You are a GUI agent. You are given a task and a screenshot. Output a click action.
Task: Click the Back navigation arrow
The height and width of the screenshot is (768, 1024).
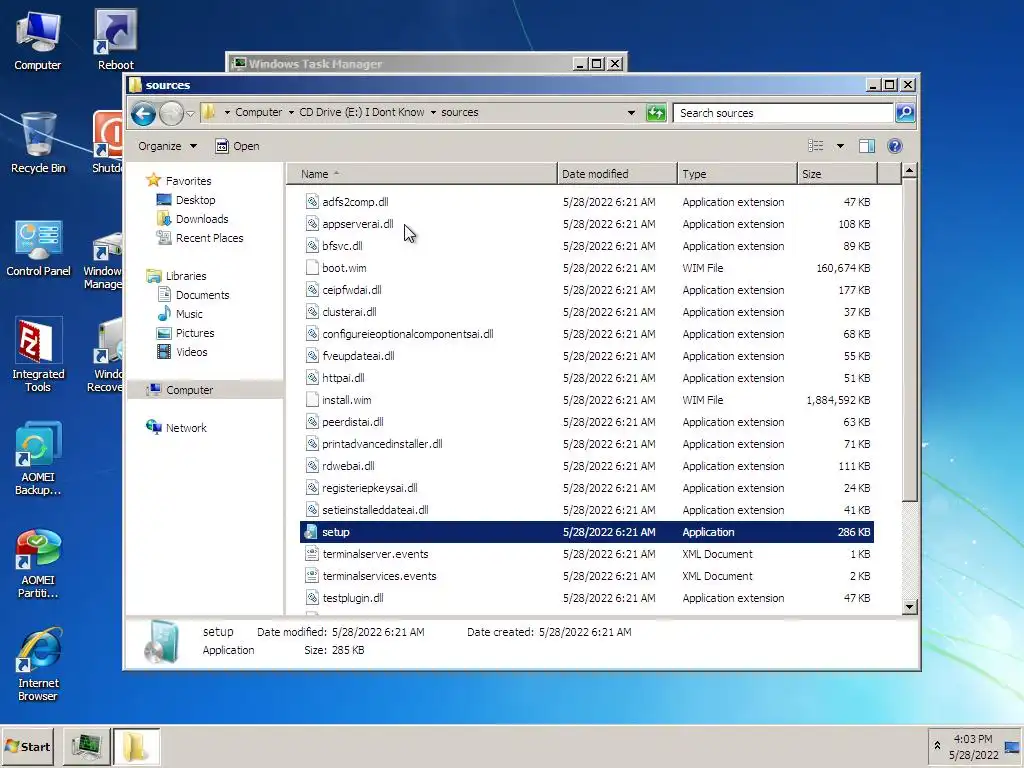(143, 114)
